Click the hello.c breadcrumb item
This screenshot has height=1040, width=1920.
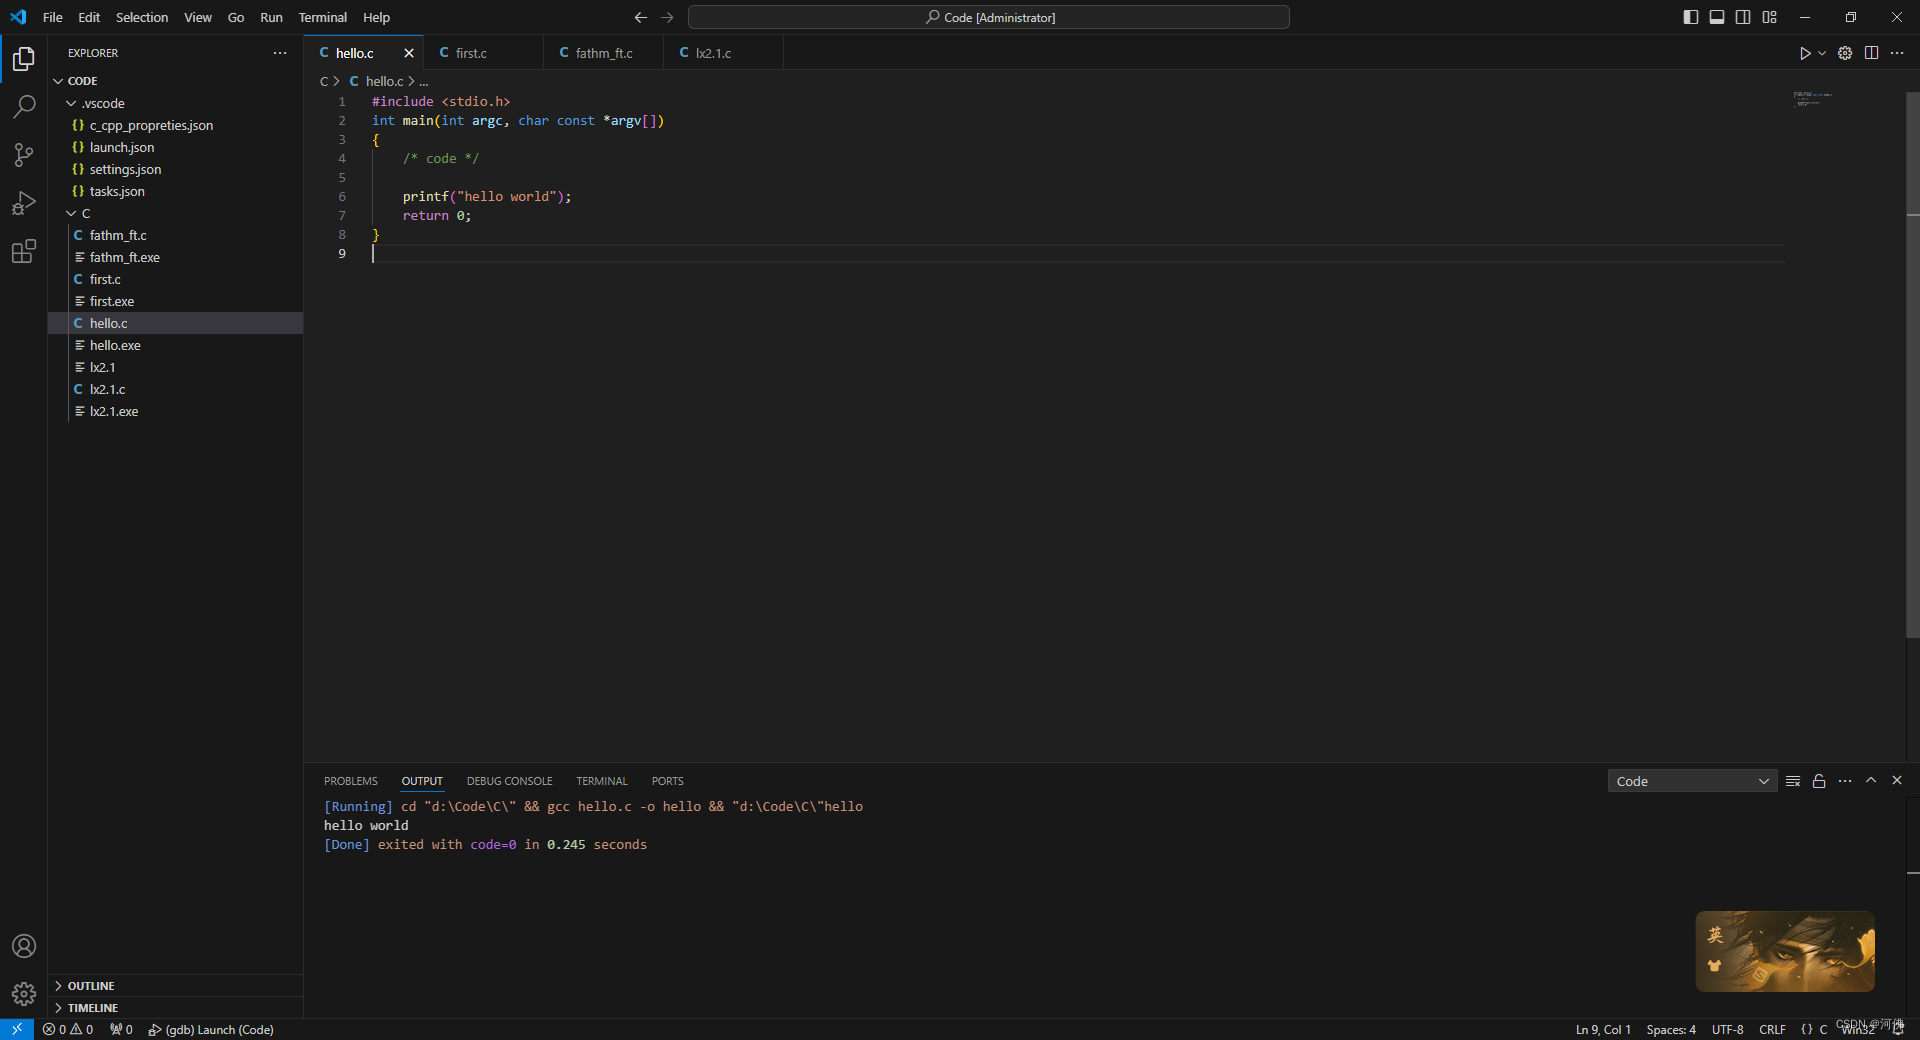click(x=384, y=81)
